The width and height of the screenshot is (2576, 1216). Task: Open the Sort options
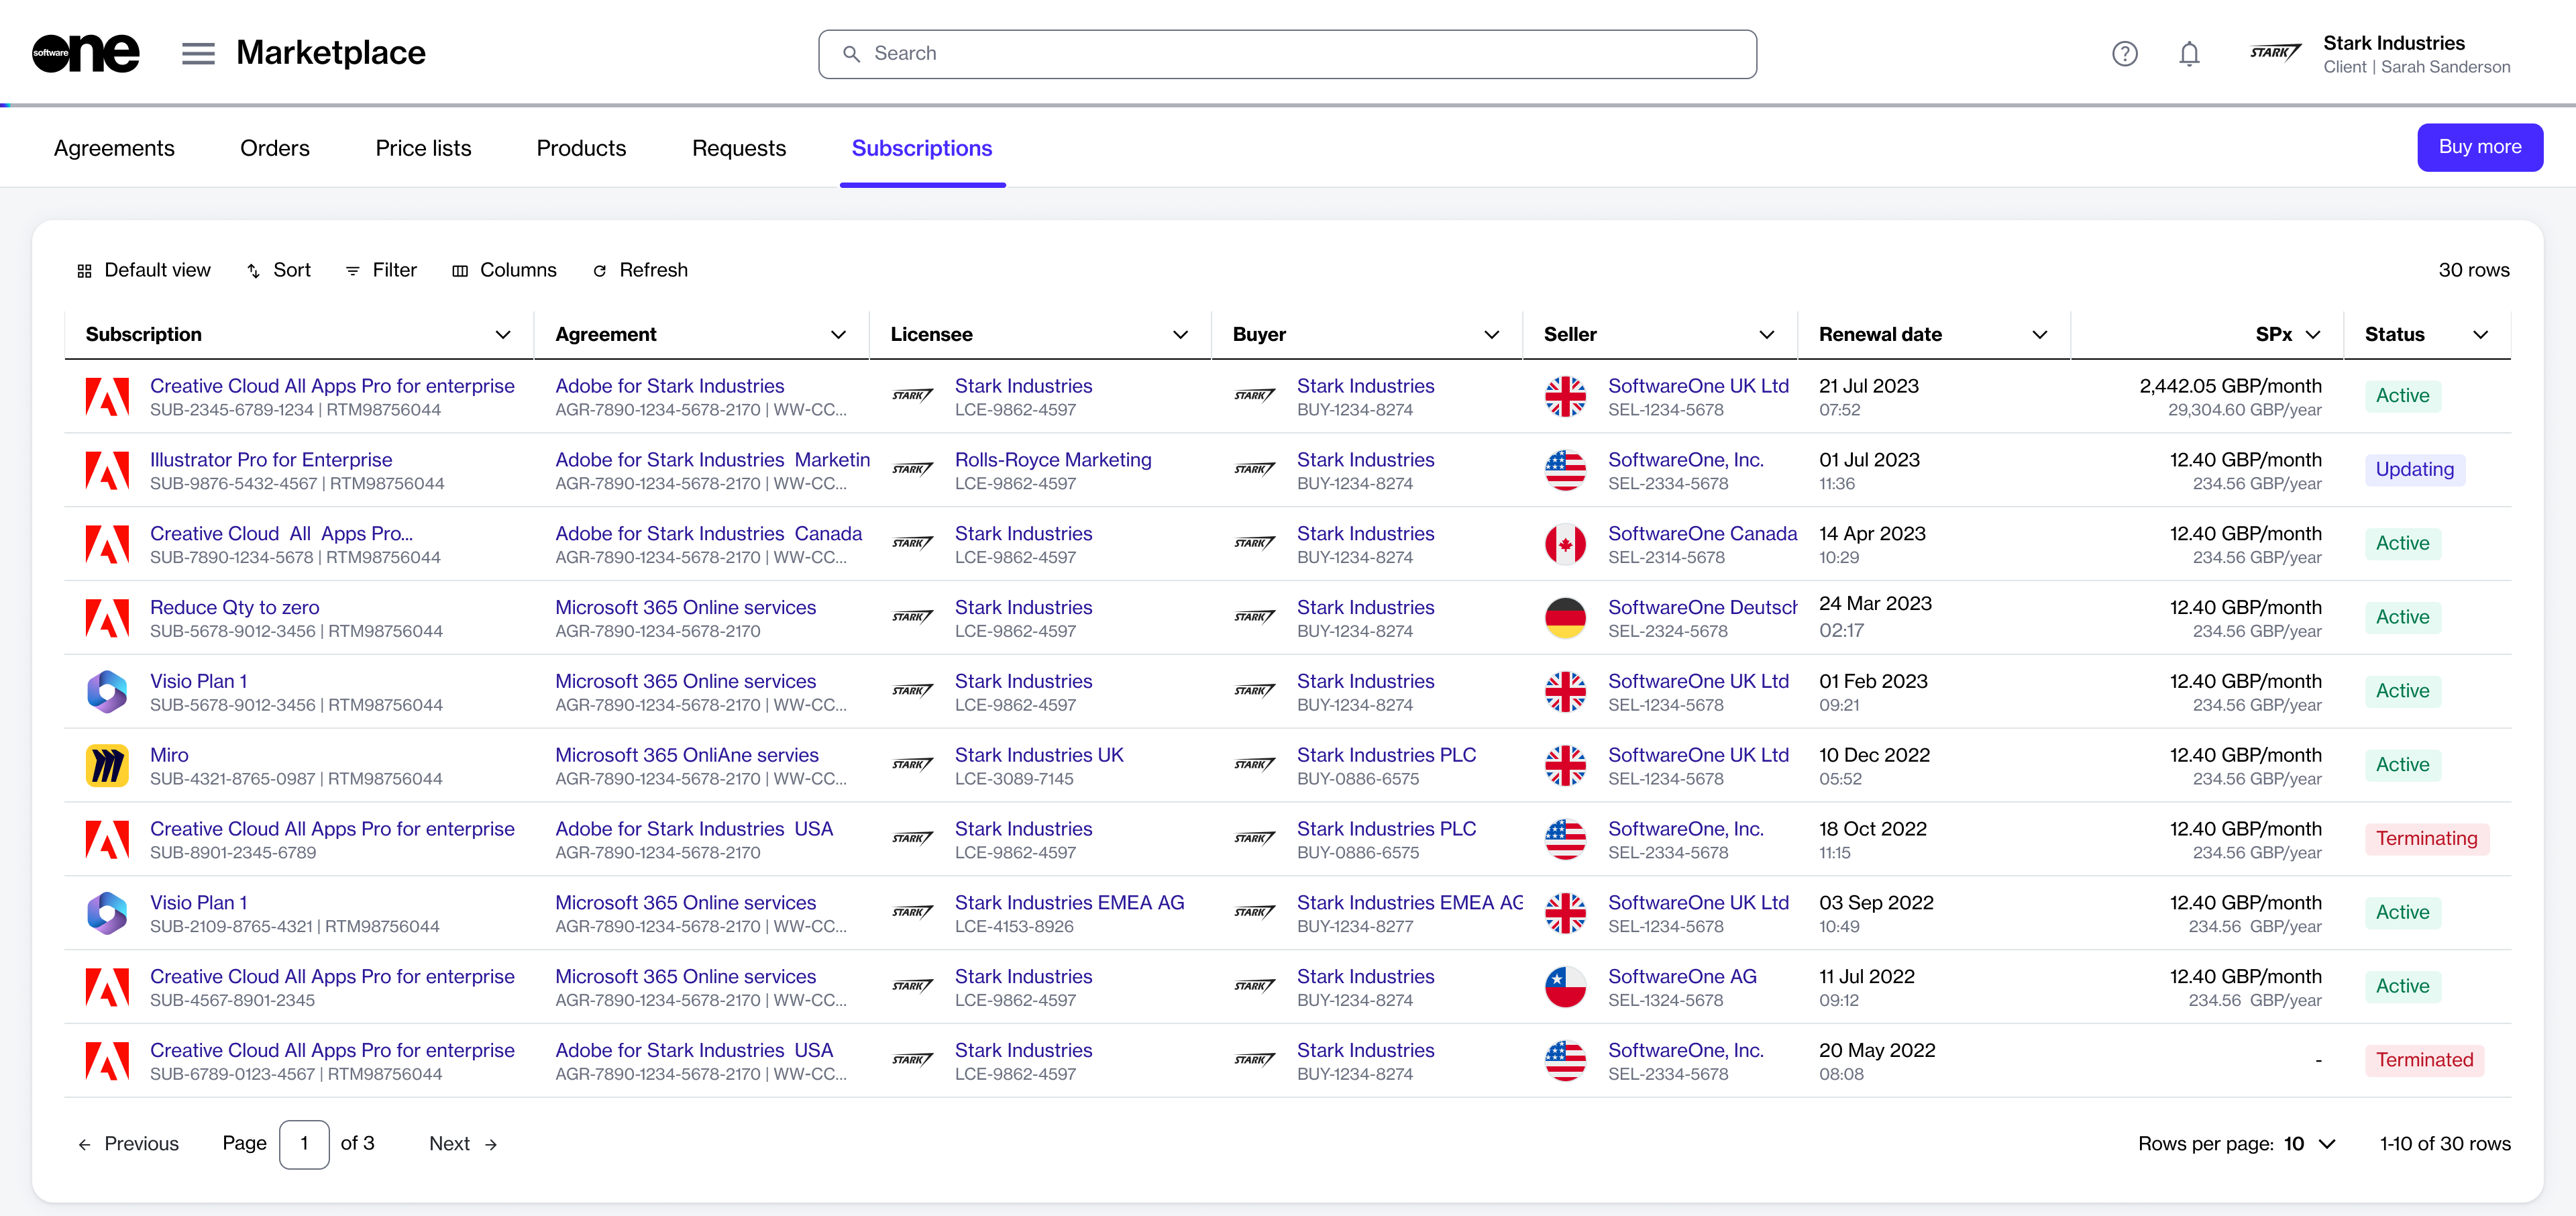[279, 270]
